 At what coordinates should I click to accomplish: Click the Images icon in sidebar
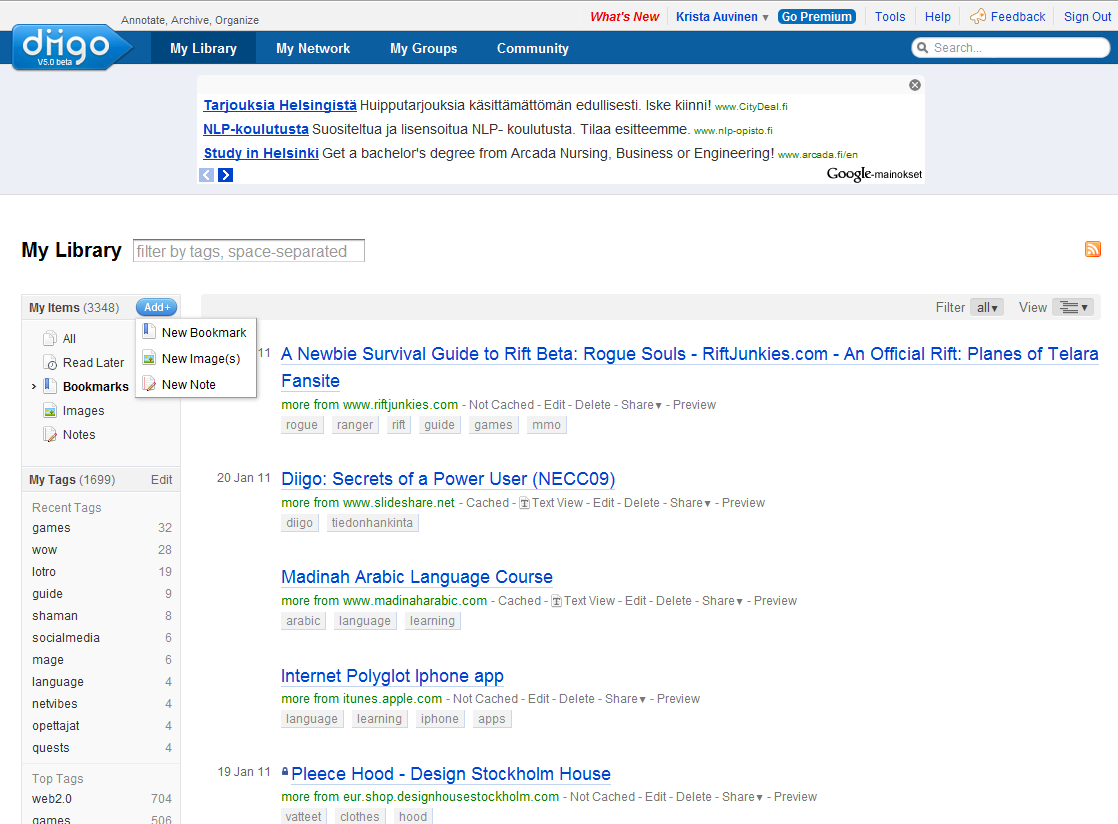(50, 411)
